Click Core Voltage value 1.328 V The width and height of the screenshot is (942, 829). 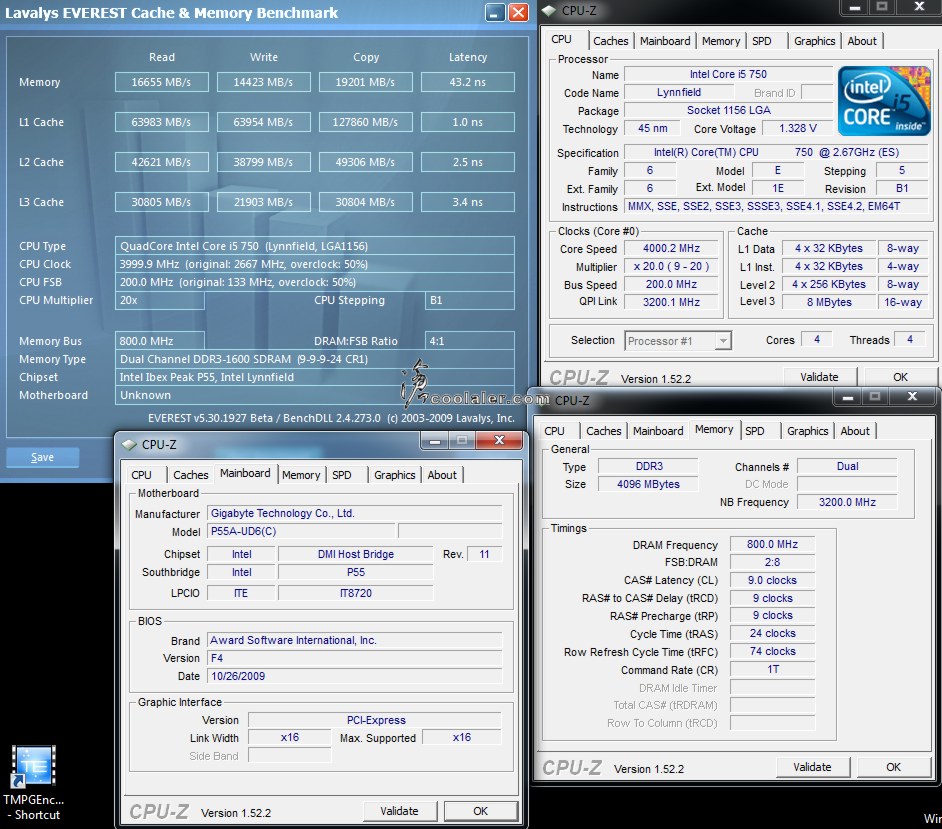pyautogui.click(x=797, y=128)
